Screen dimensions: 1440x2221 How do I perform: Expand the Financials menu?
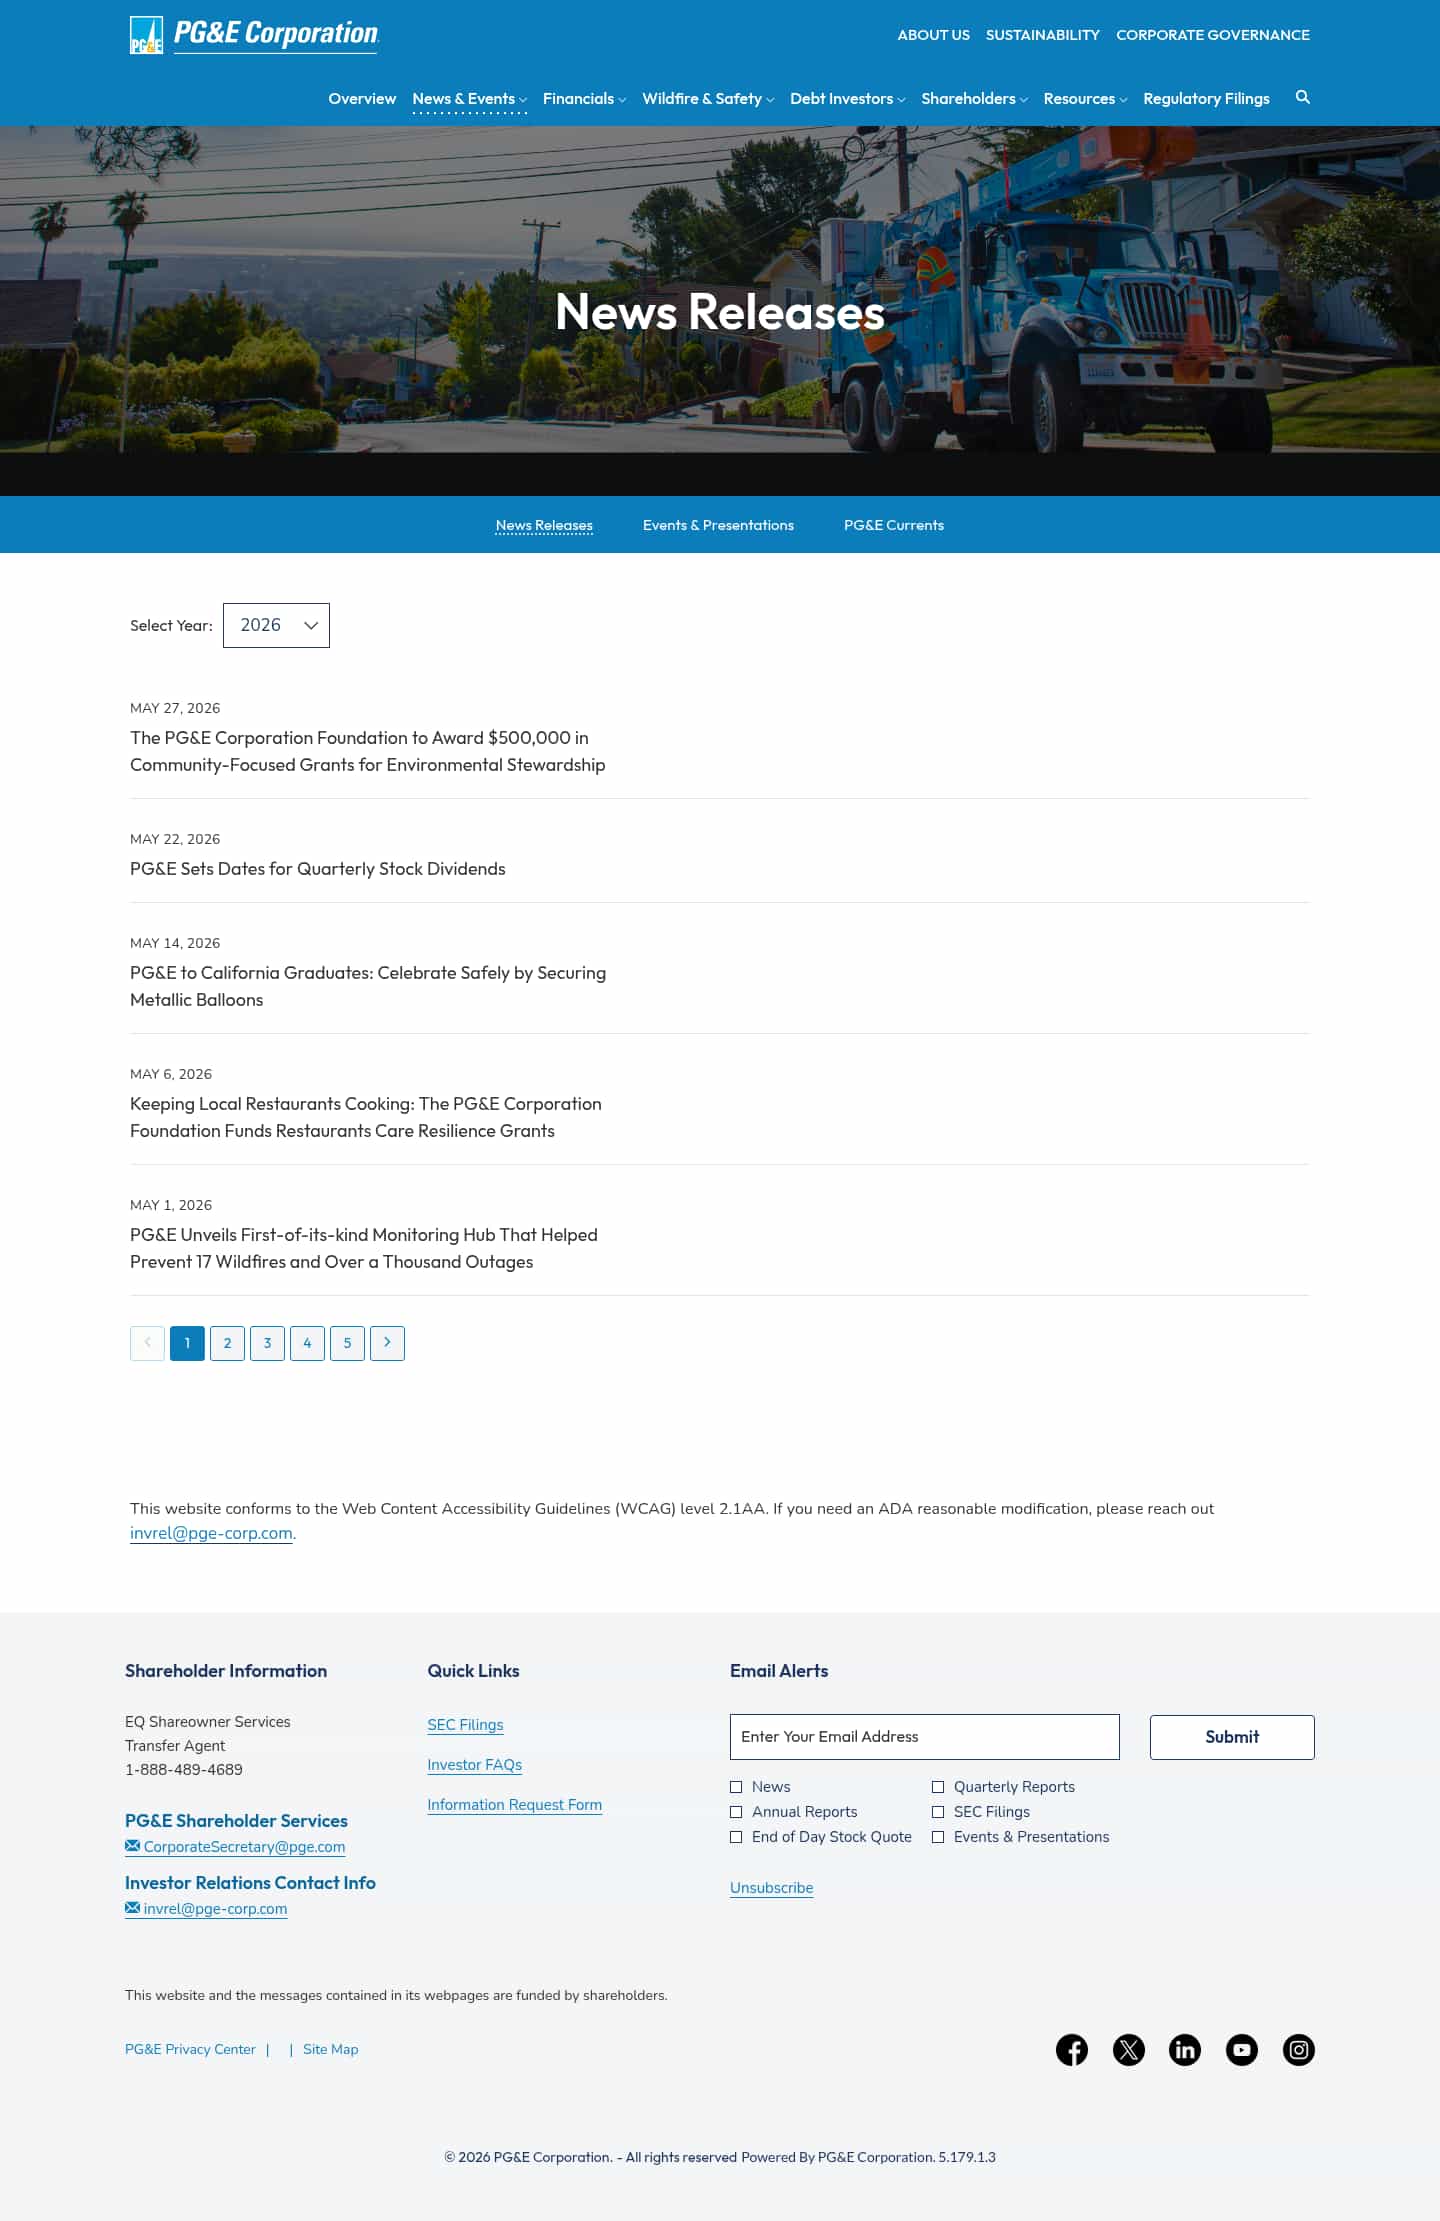click(x=584, y=99)
